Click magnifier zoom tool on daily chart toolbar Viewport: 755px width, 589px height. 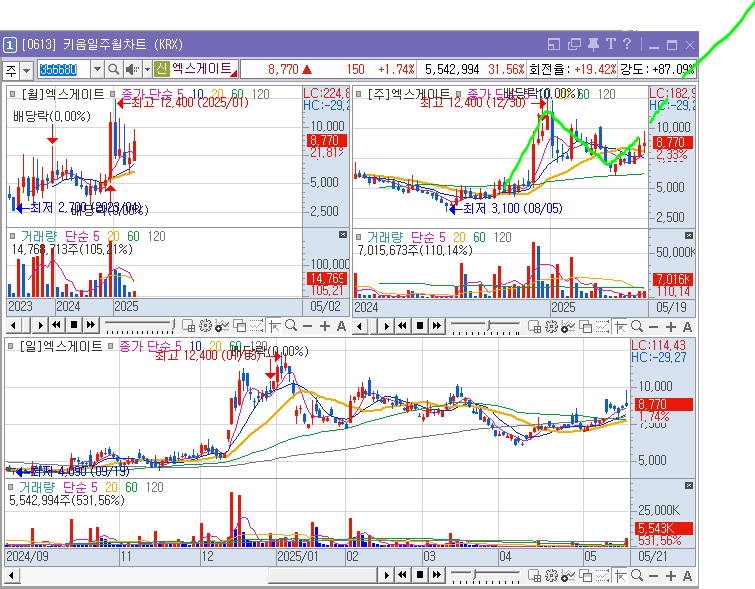[x=637, y=576]
